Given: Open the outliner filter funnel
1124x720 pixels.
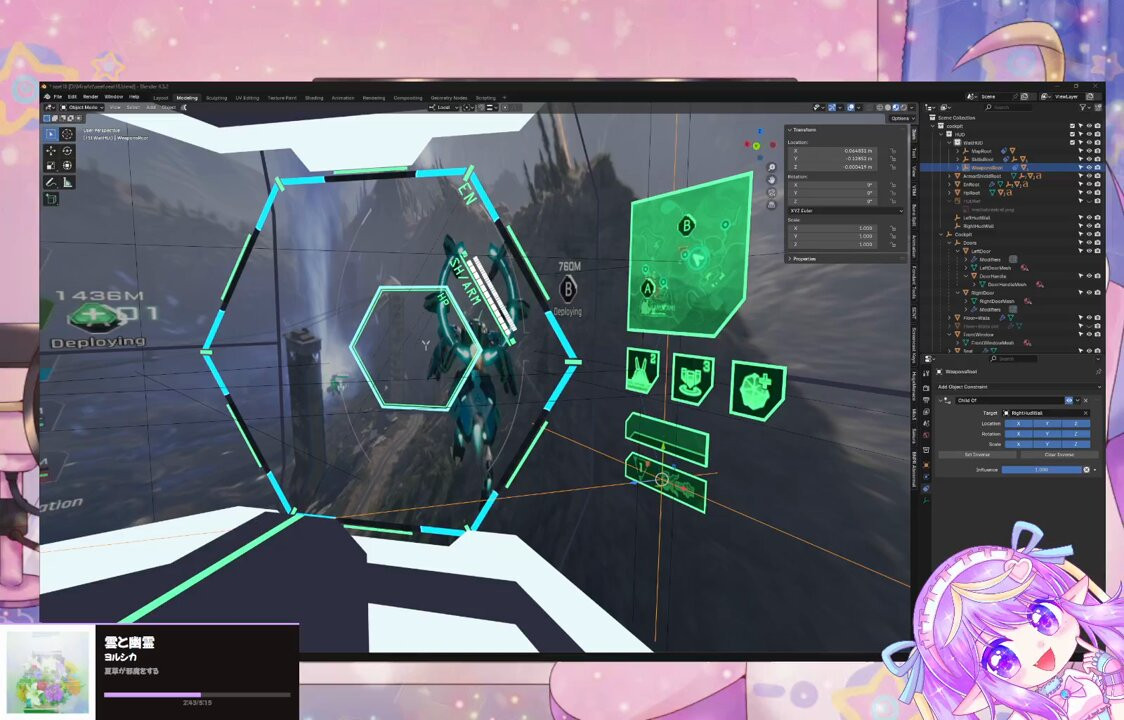Looking at the screenshot, I should [x=1085, y=107].
